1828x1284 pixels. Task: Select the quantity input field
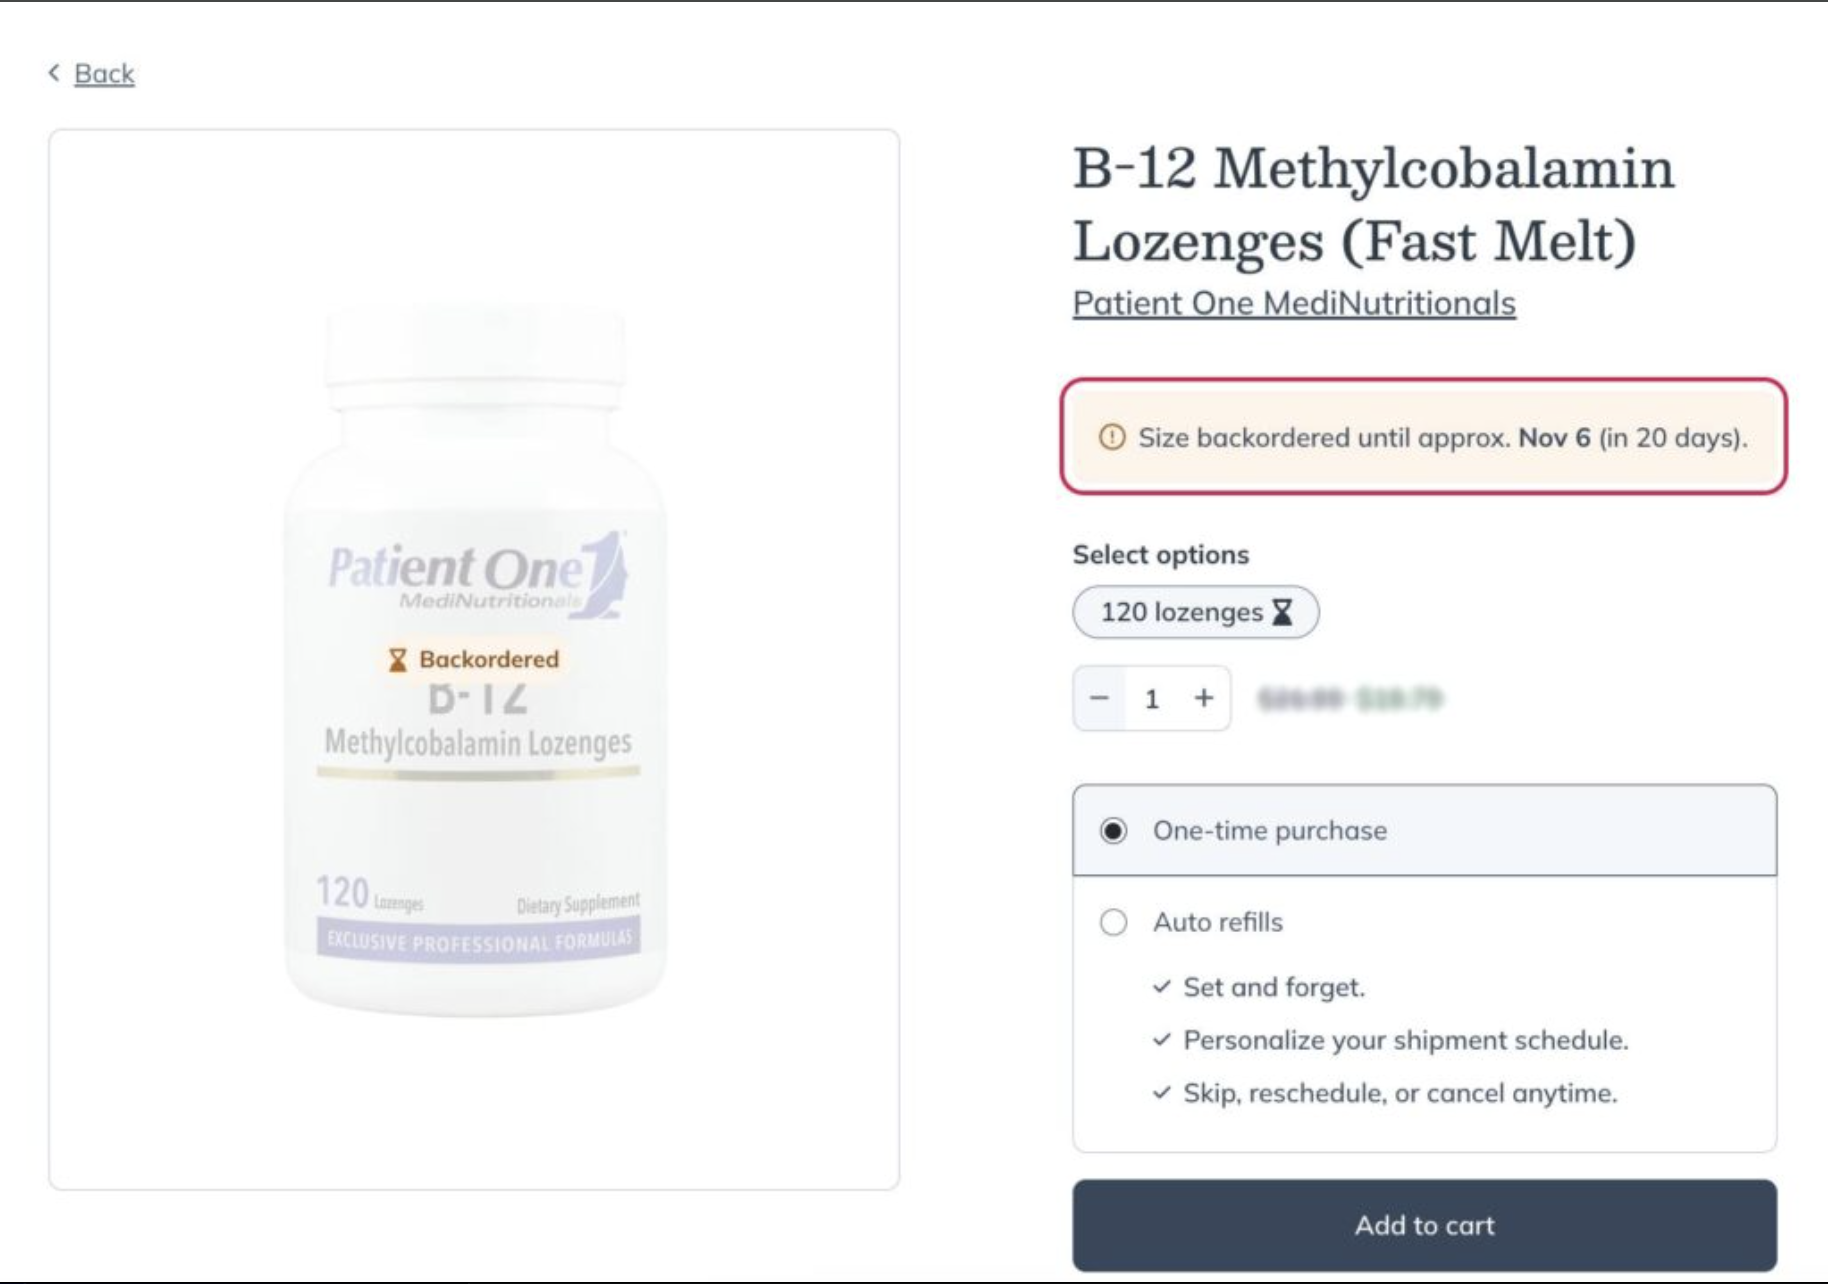(1152, 698)
